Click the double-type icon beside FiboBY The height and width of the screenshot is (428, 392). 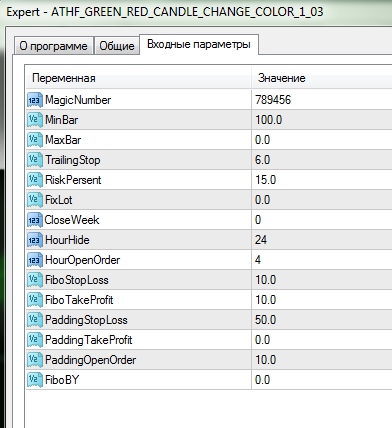pos(35,380)
